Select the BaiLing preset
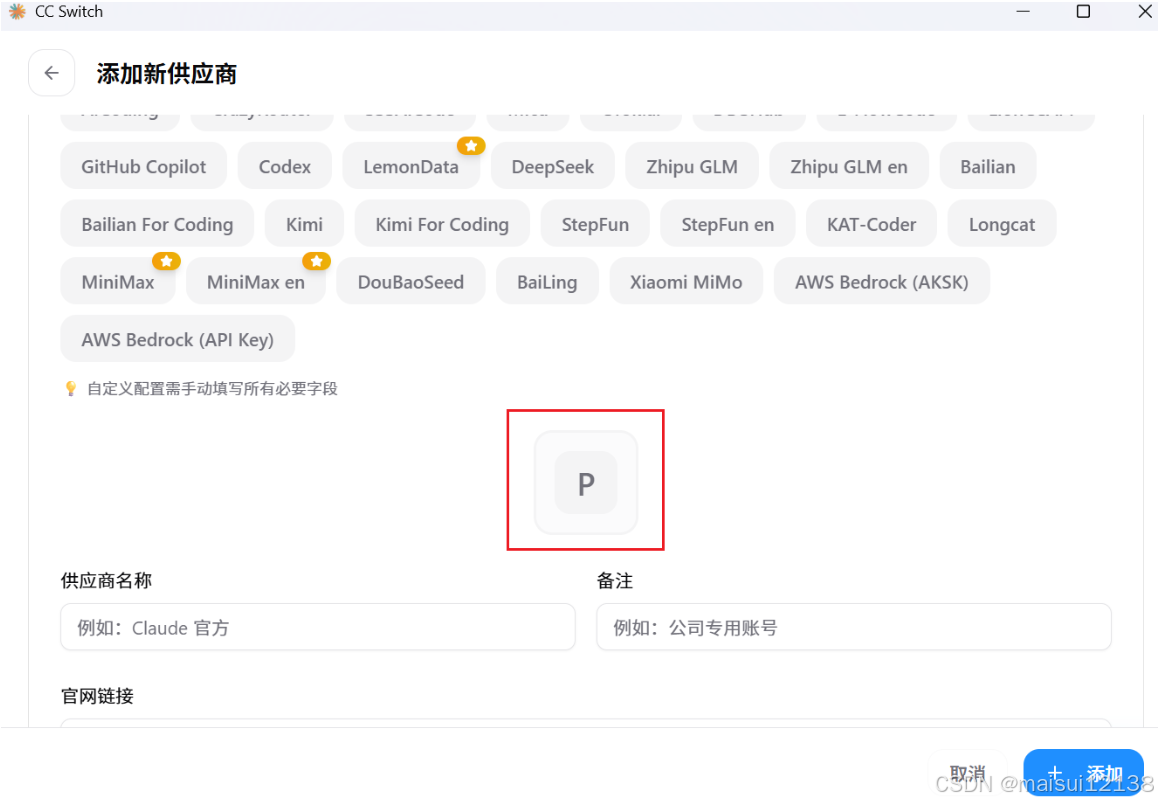The width and height of the screenshot is (1158, 804). [547, 281]
